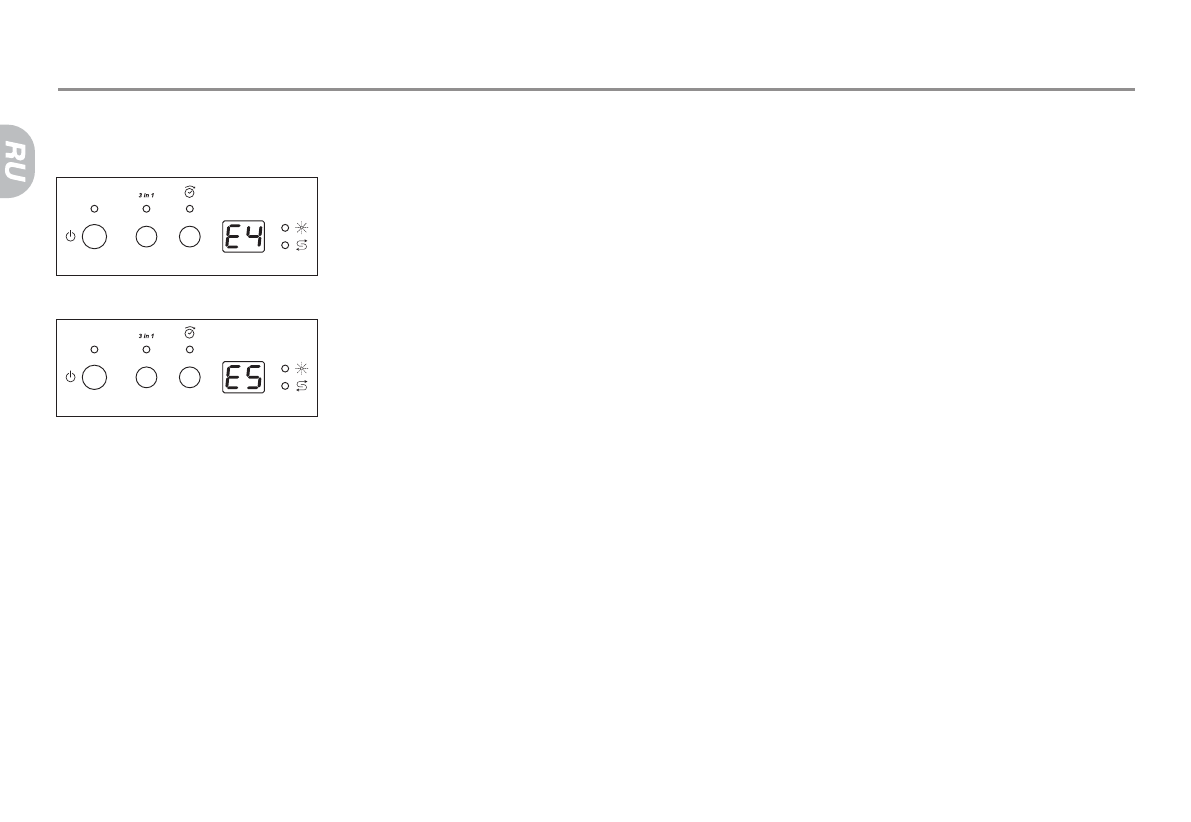Viewport: 1191px width, 822px height.
Task: Click the salt refill S icon on the E5 panel
Action: tap(302, 386)
